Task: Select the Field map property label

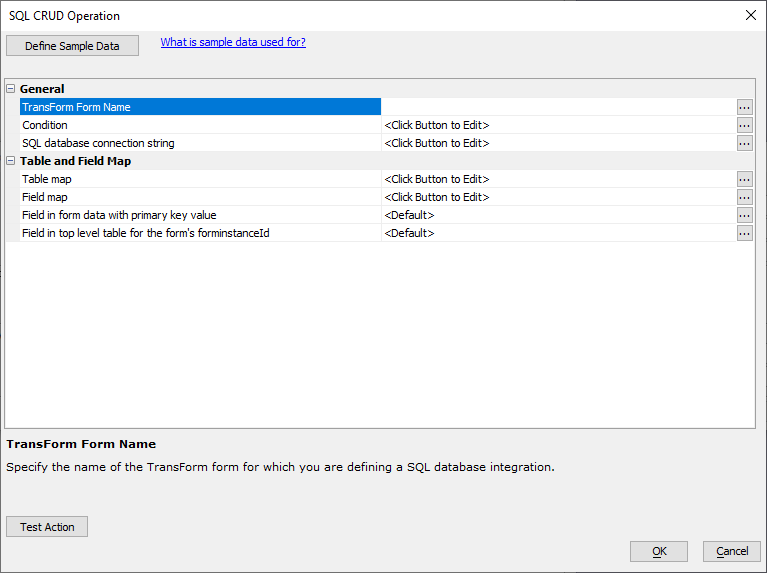Action: tap(45, 197)
